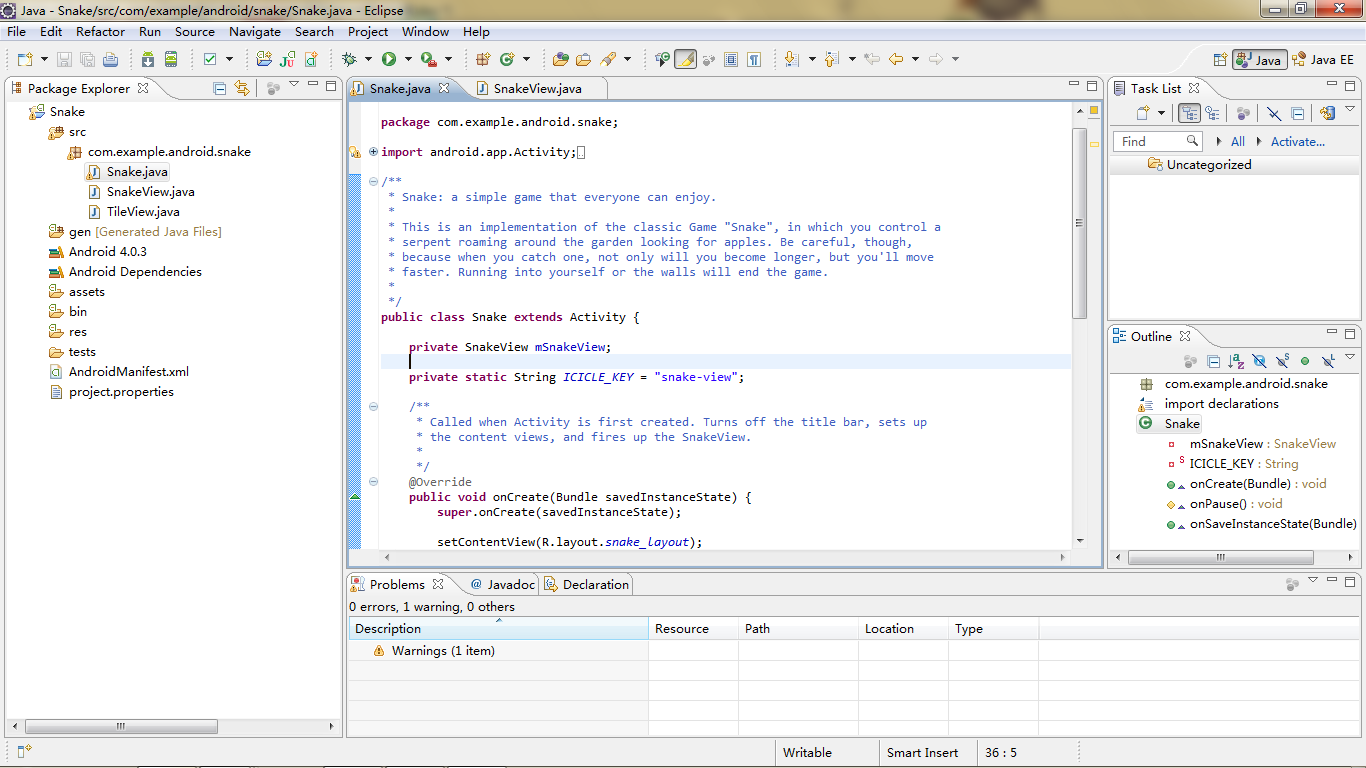Viewport: 1366px width, 768px height.
Task: Click the Open Task folder icon
Action: 583,60
